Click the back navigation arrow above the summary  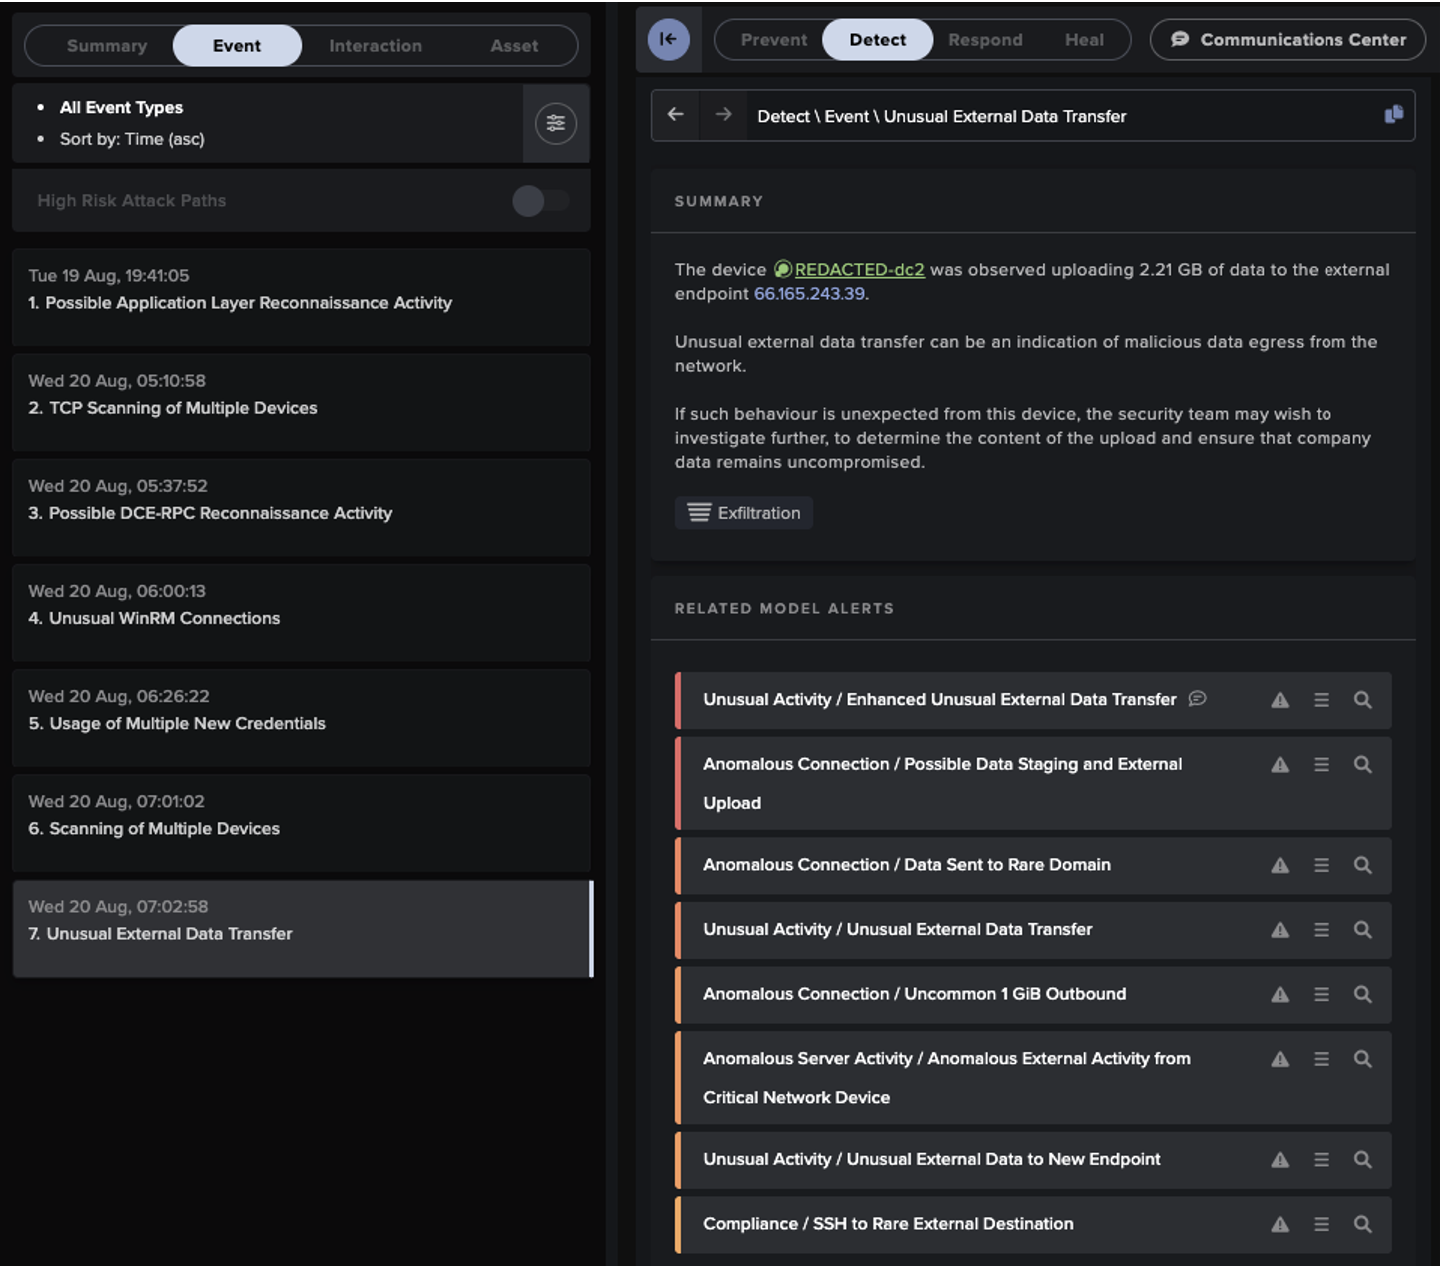pos(675,115)
